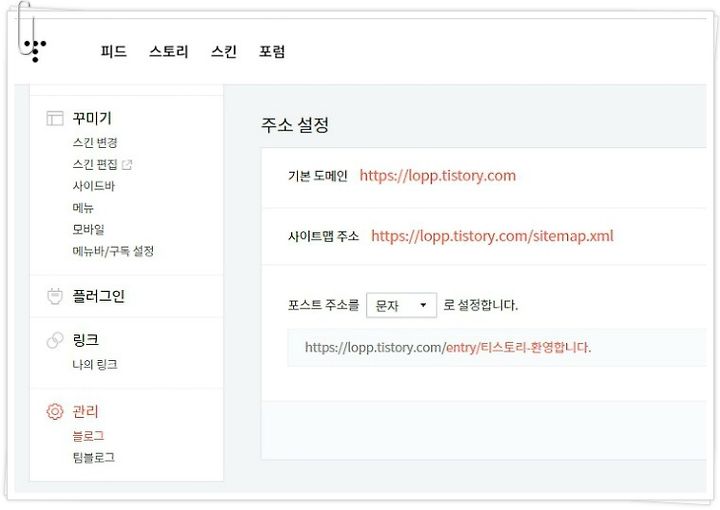The height and width of the screenshot is (510, 720).
Task: Click the Tistory dots logo
Action: [x=35, y=50]
